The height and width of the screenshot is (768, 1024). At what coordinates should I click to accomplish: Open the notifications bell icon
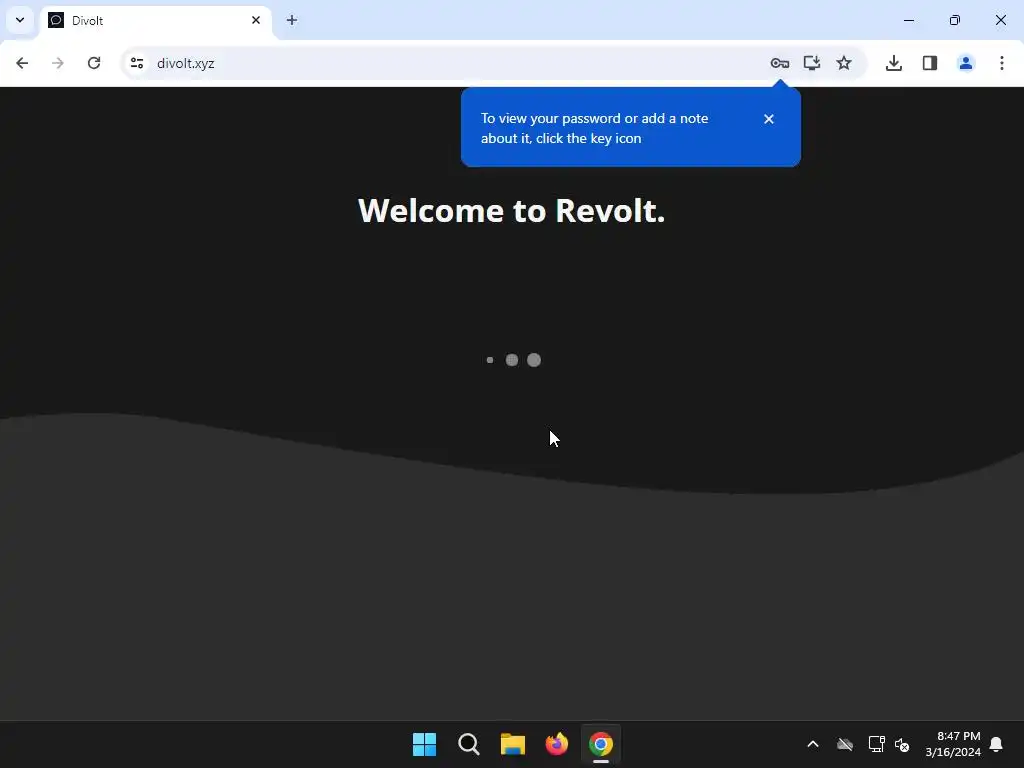(x=997, y=744)
